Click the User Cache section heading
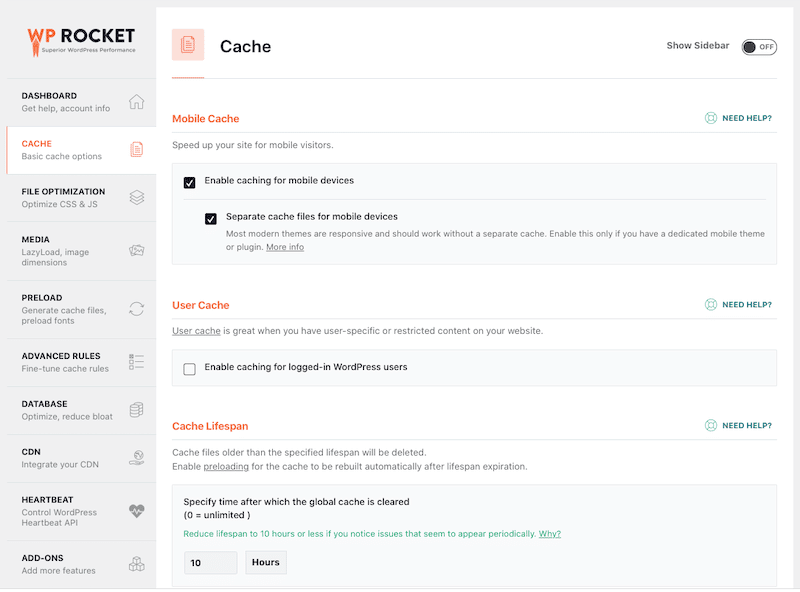The height and width of the screenshot is (592, 800). [201, 305]
